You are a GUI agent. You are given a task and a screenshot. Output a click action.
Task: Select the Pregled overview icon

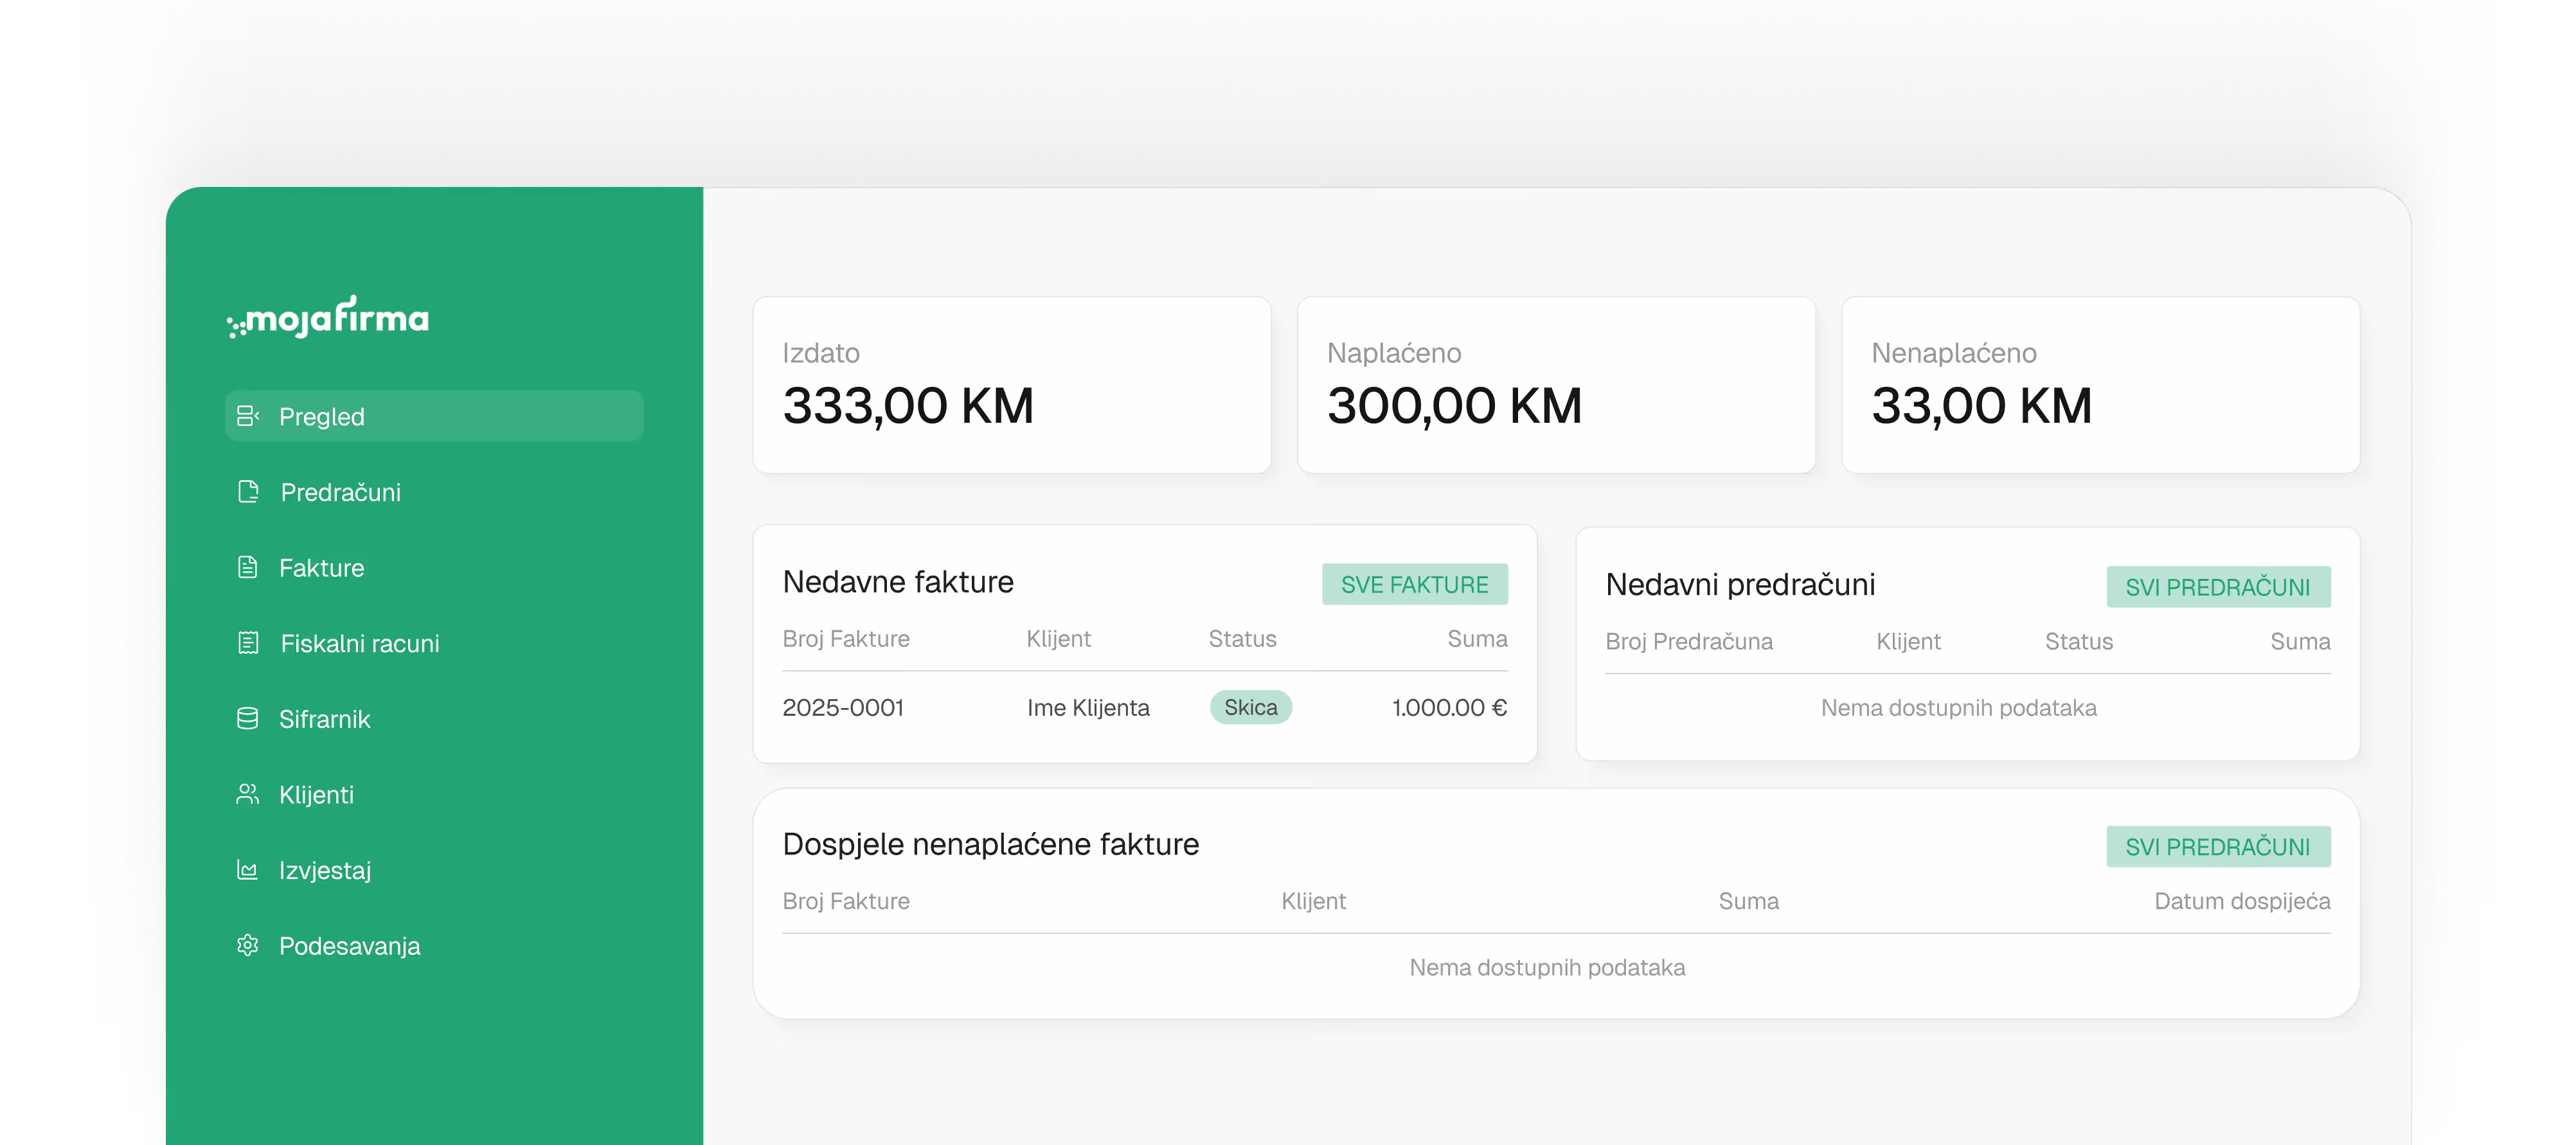(248, 415)
